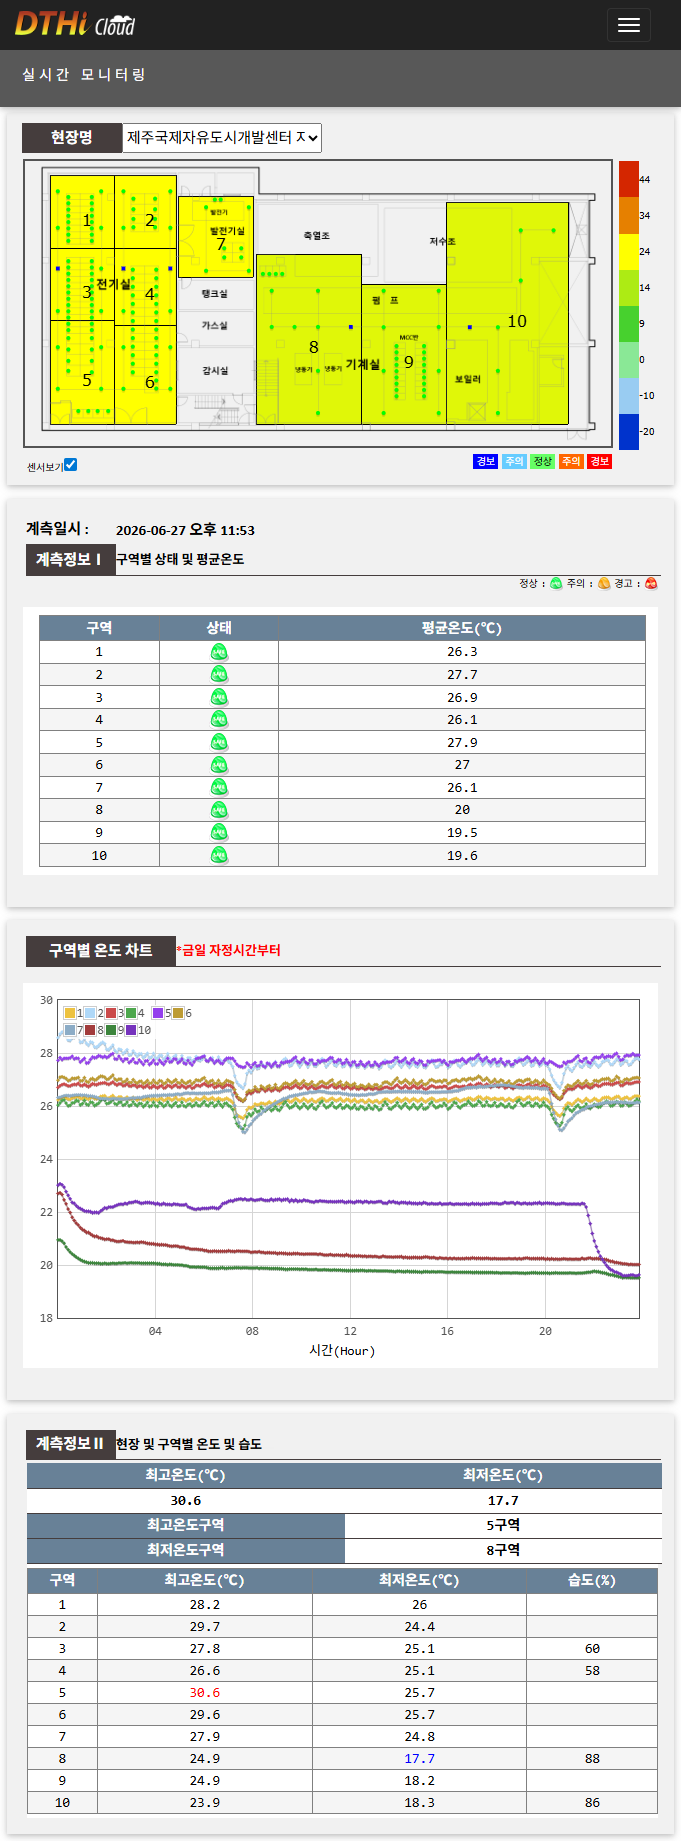Click status icon for zone 9 row

[x=219, y=833]
